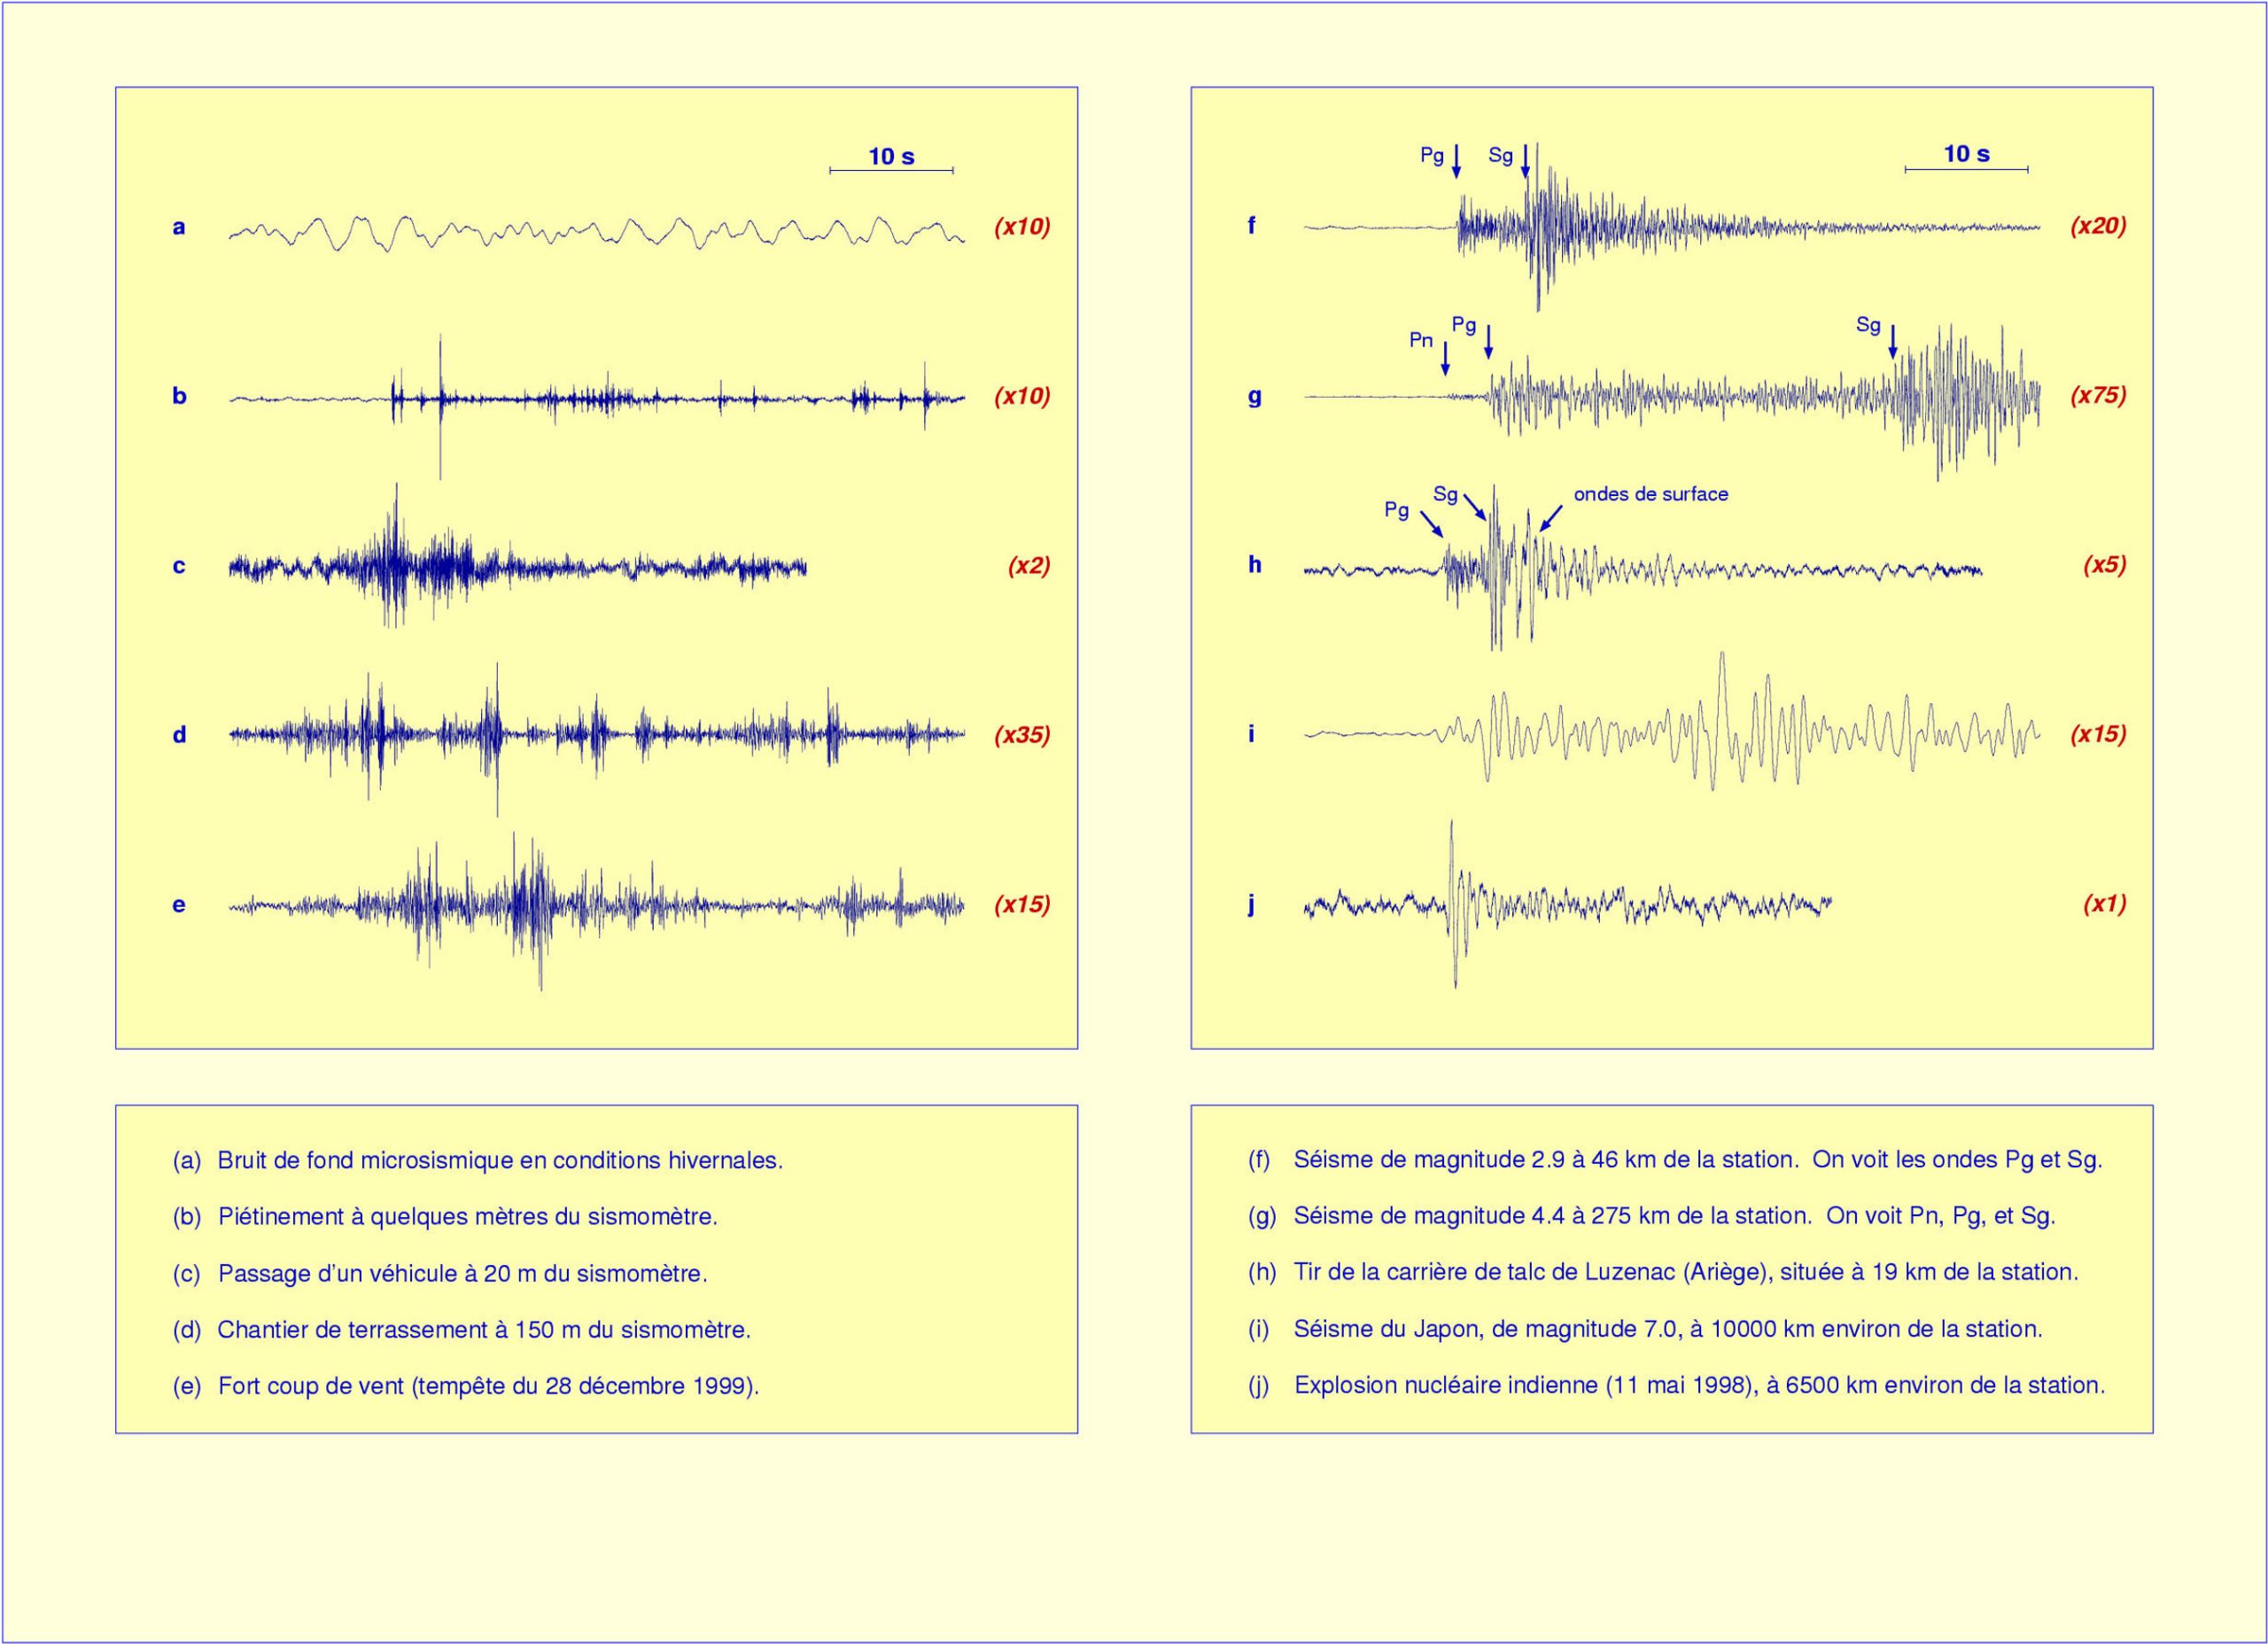Select the (x75) amplification label
2268x1644 pixels.
[x=2098, y=395]
